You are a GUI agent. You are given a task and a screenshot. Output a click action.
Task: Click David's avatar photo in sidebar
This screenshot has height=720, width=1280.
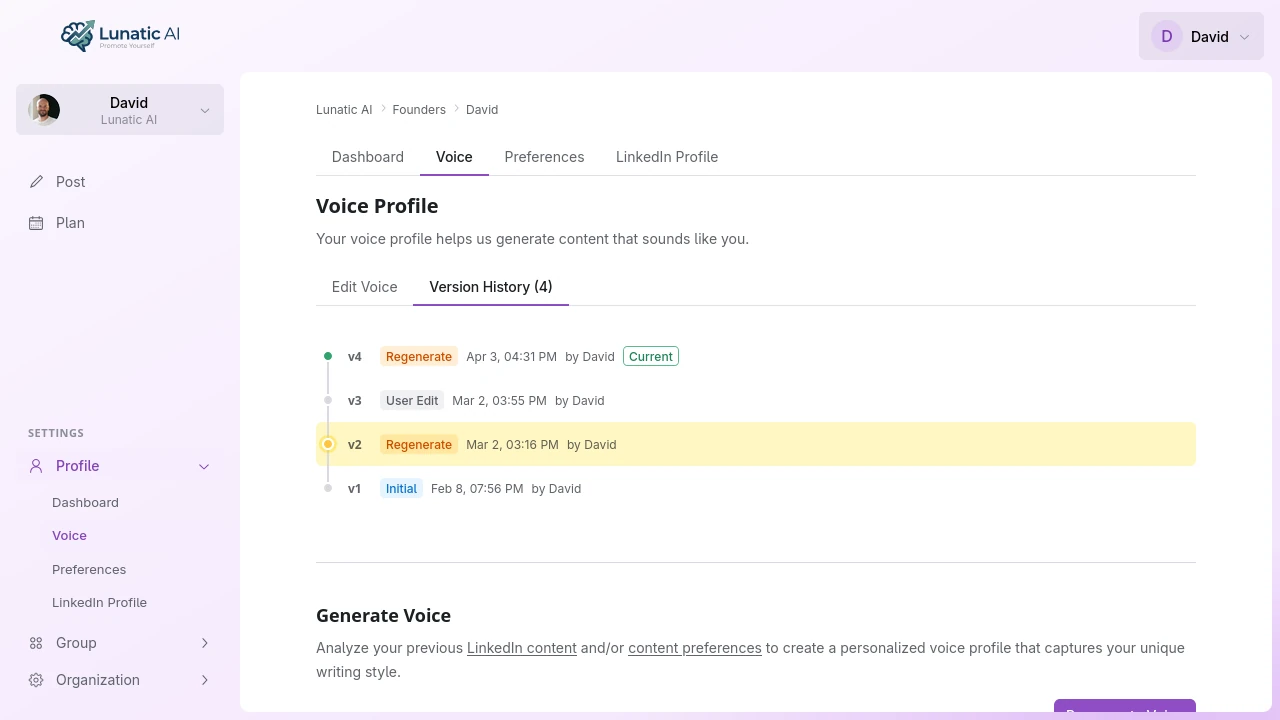coord(44,110)
